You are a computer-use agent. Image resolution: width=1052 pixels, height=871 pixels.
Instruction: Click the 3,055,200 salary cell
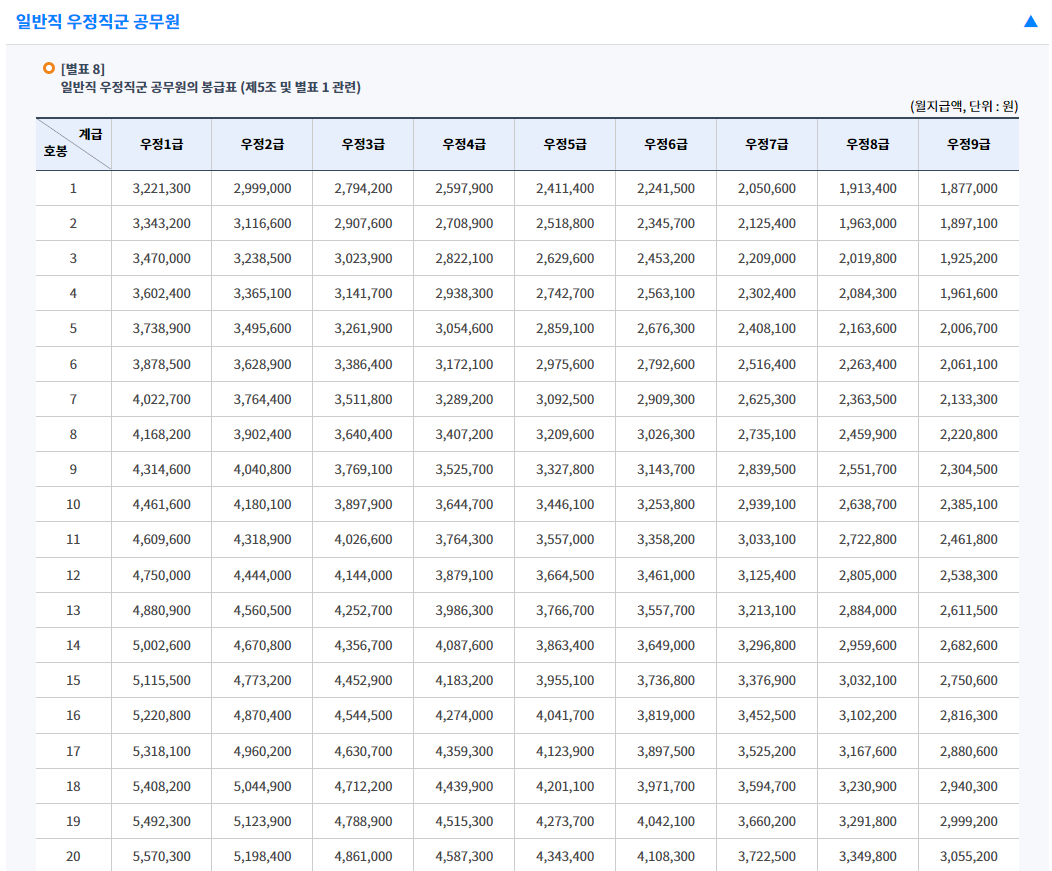pyautogui.click(x=968, y=856)
